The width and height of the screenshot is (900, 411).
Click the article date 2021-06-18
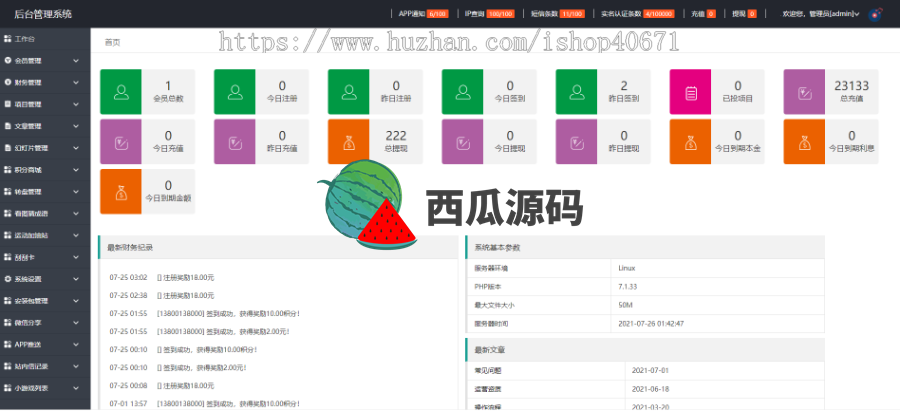click(650, 389)
